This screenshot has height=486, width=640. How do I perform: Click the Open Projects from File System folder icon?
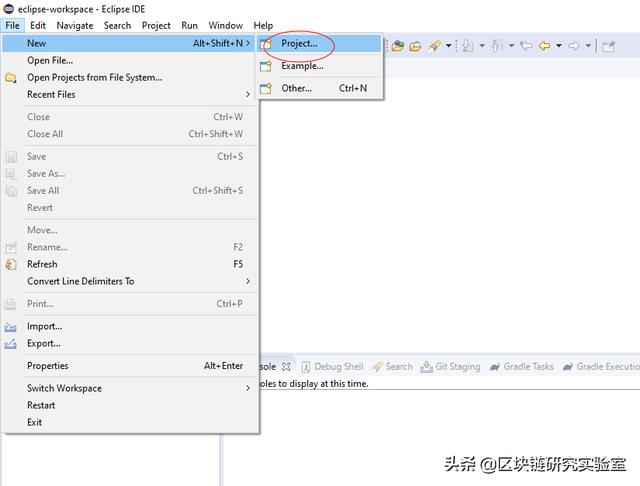(x=11, y=78)
